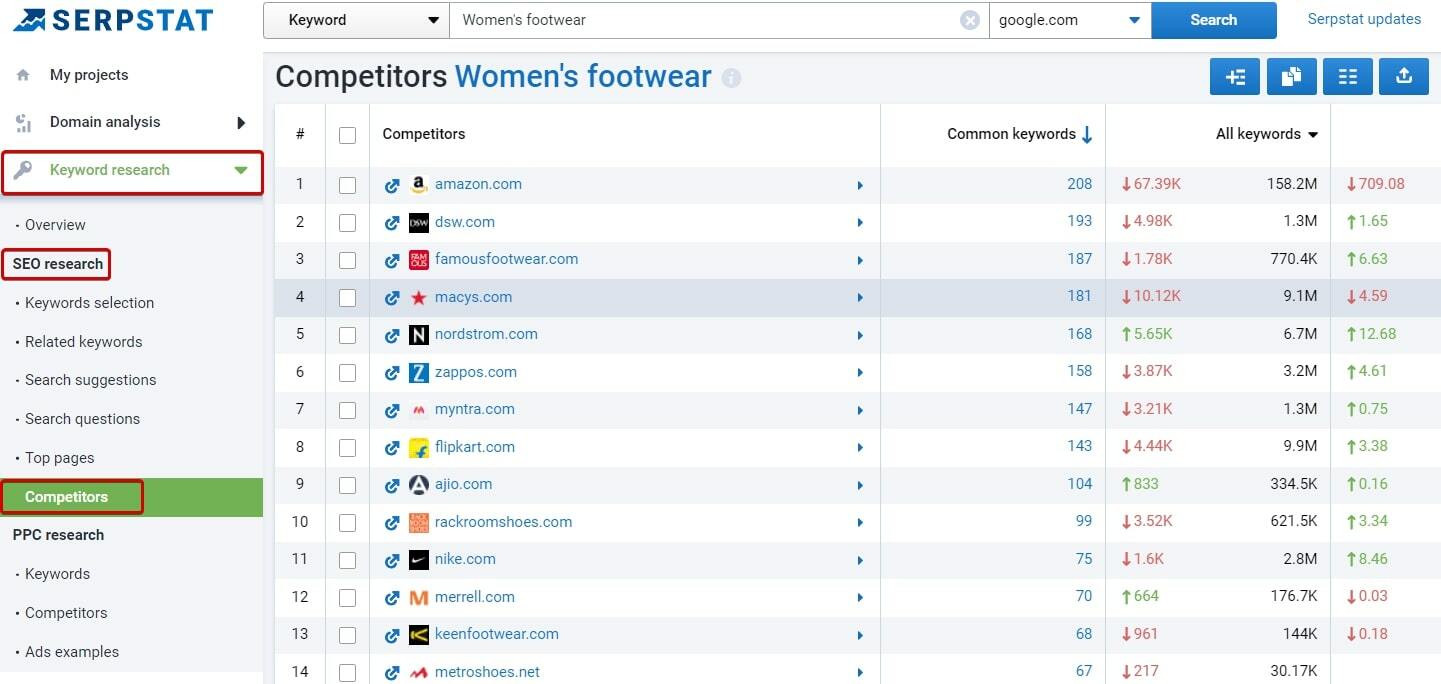
Task: Open Related keywords in sidebar
Action: [84, 342]
